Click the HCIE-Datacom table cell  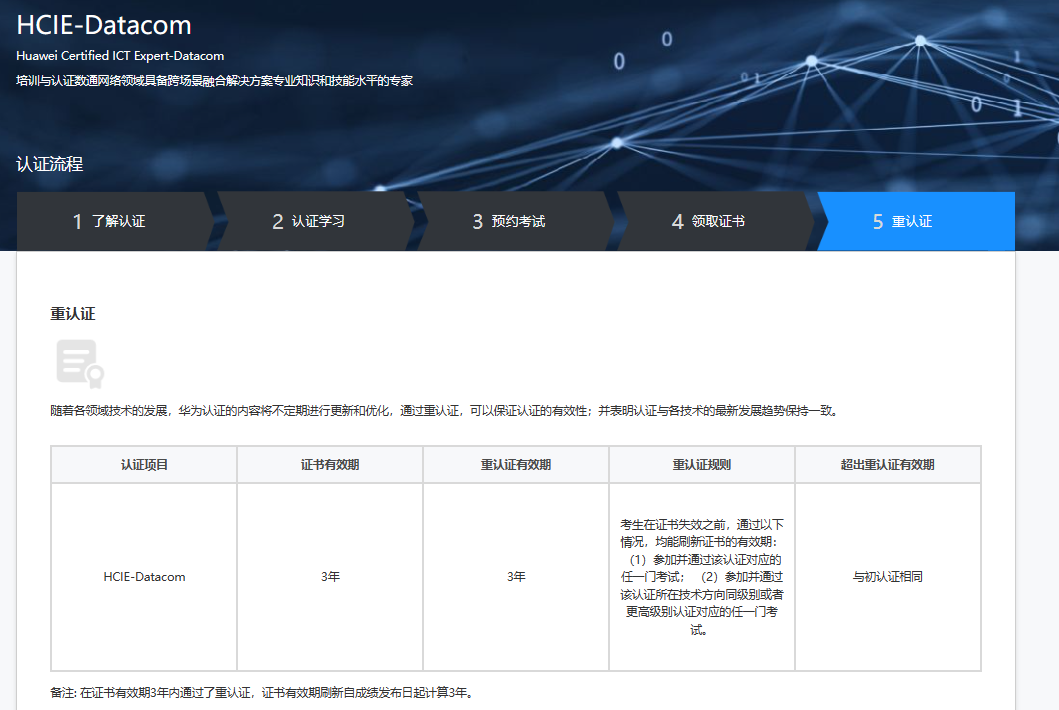click(144, 577)
